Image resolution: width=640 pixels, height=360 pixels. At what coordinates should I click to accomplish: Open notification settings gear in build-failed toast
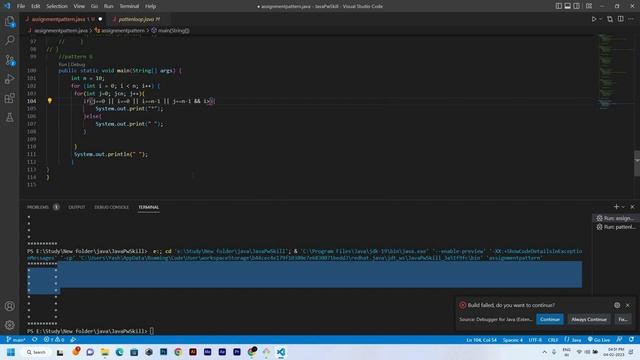(617, 305)
